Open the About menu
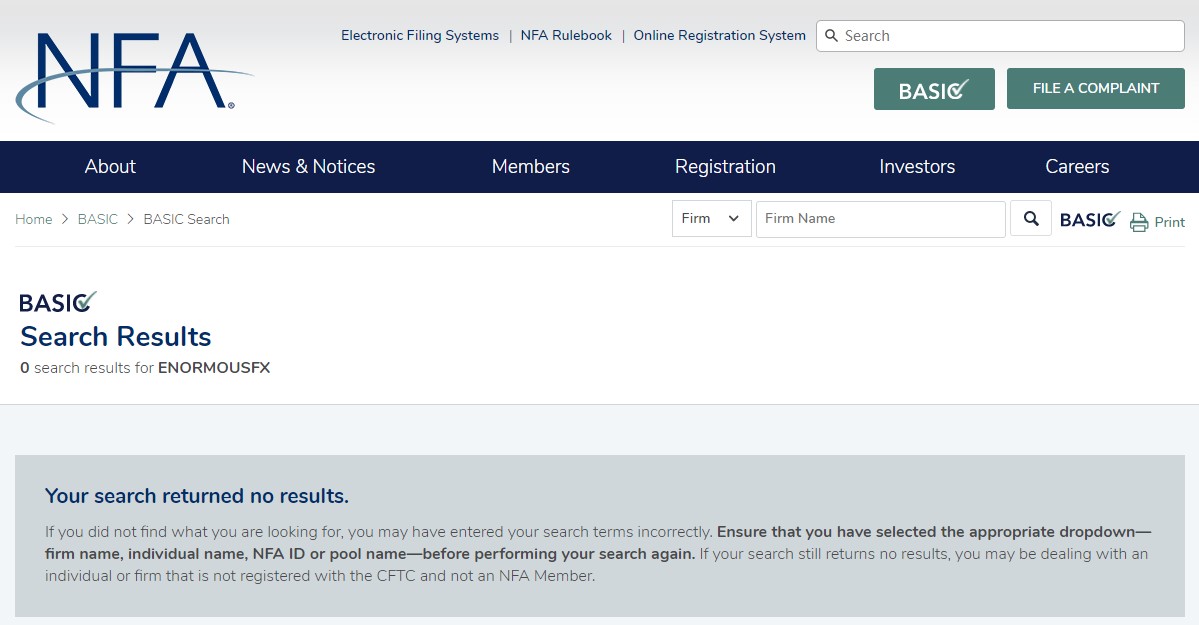The image size is (1199, 625). coord(110,167)
